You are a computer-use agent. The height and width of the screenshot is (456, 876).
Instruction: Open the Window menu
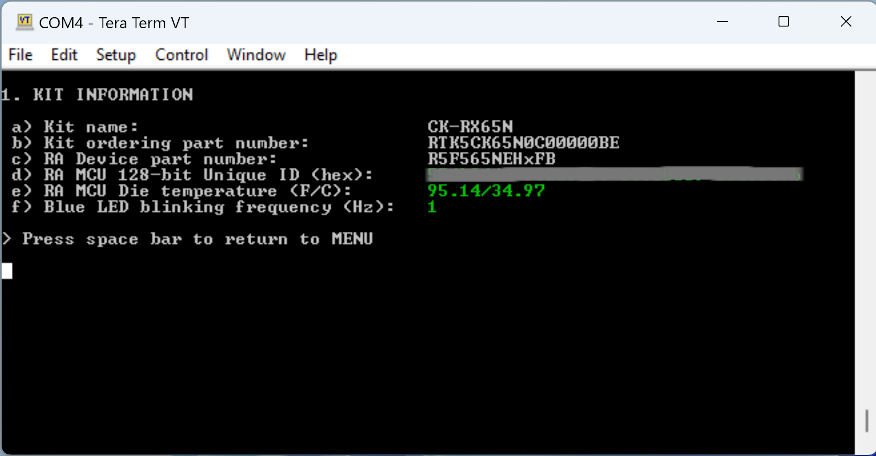(x=256, y=55)
